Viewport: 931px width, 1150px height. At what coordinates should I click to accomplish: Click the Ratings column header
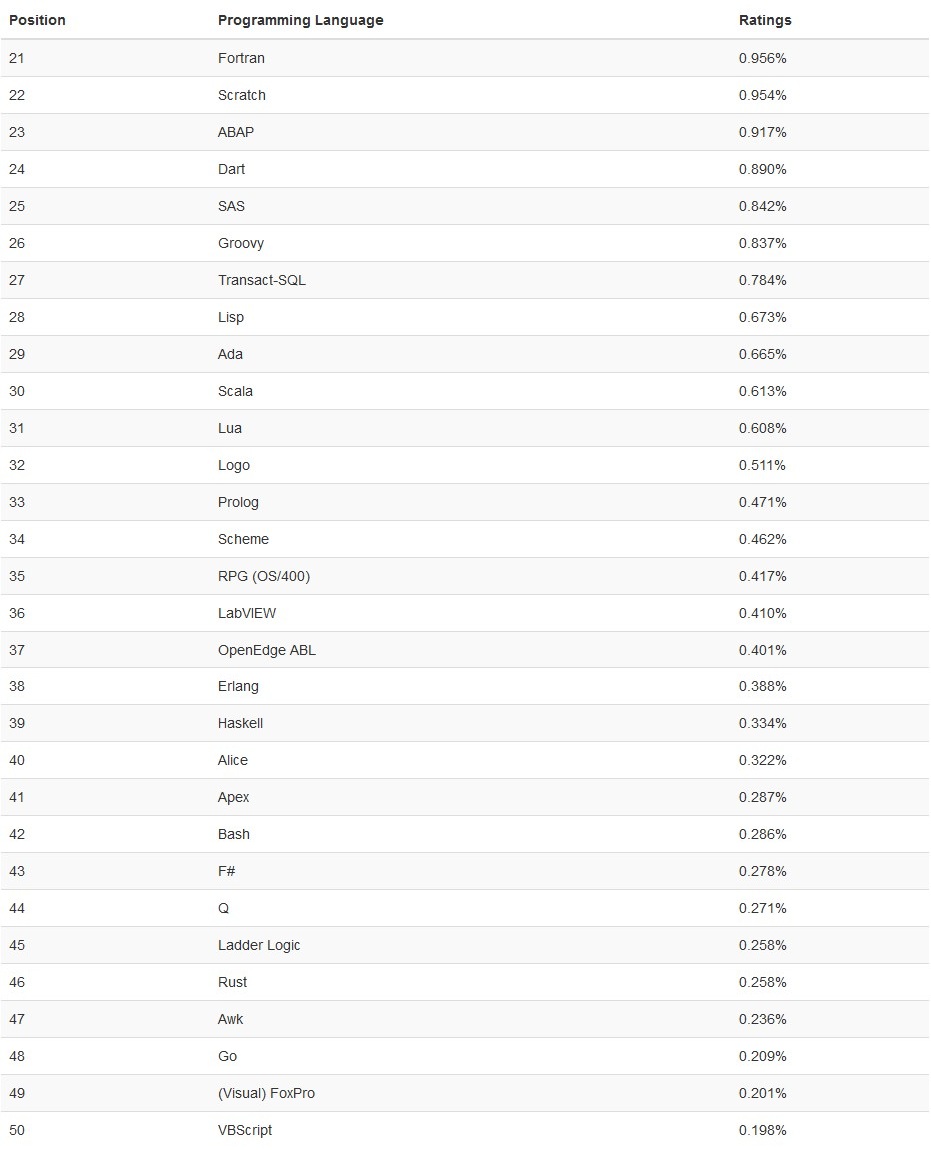pos(765,20)
